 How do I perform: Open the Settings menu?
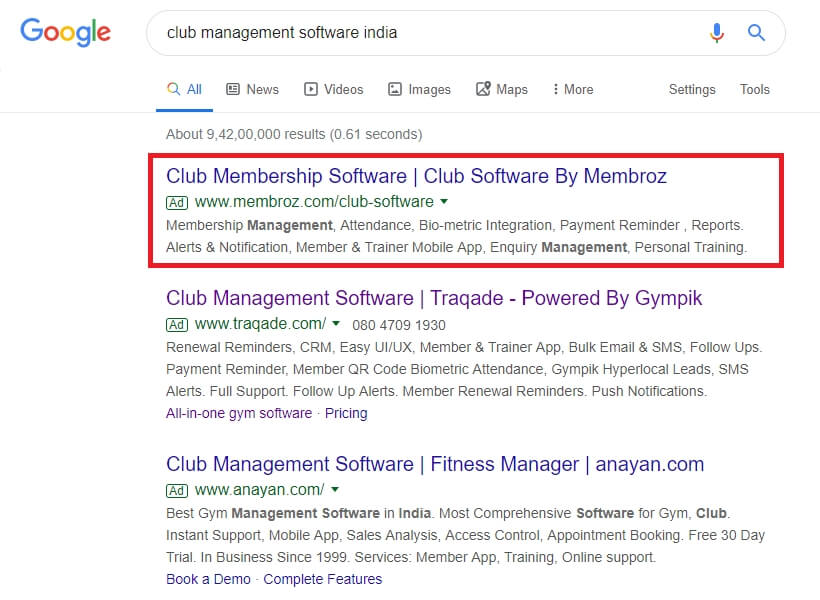(692, 89)
